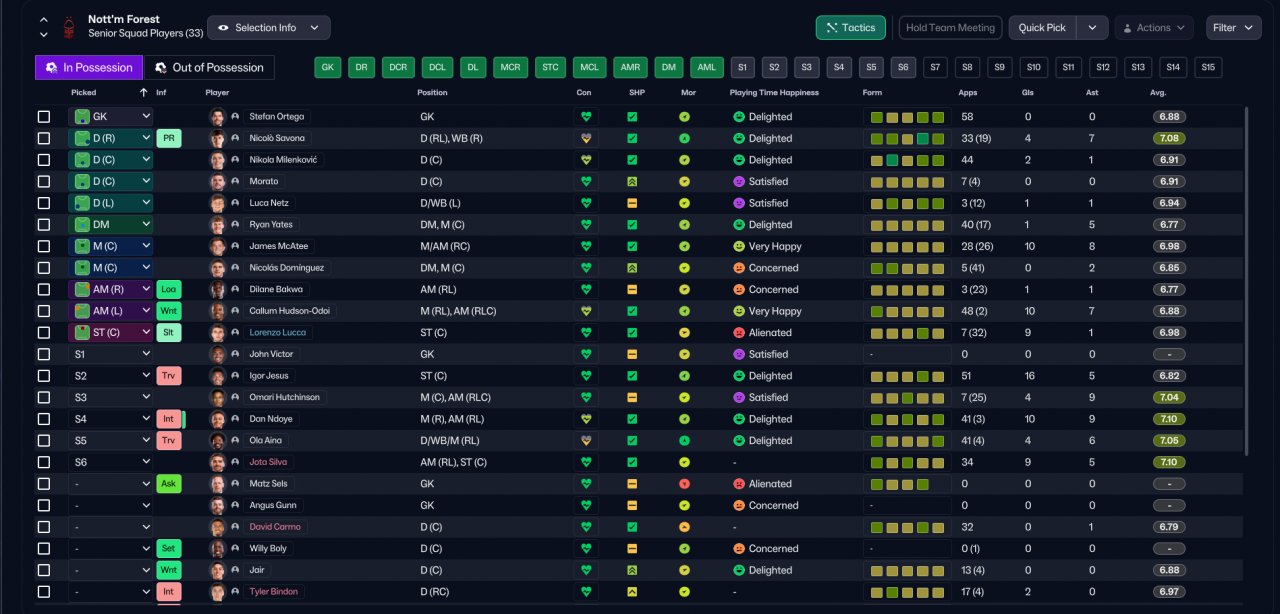Tick the checkbox for the Ryan Yates row
This screenshot has height=614, width=1280.
point(44,225)
